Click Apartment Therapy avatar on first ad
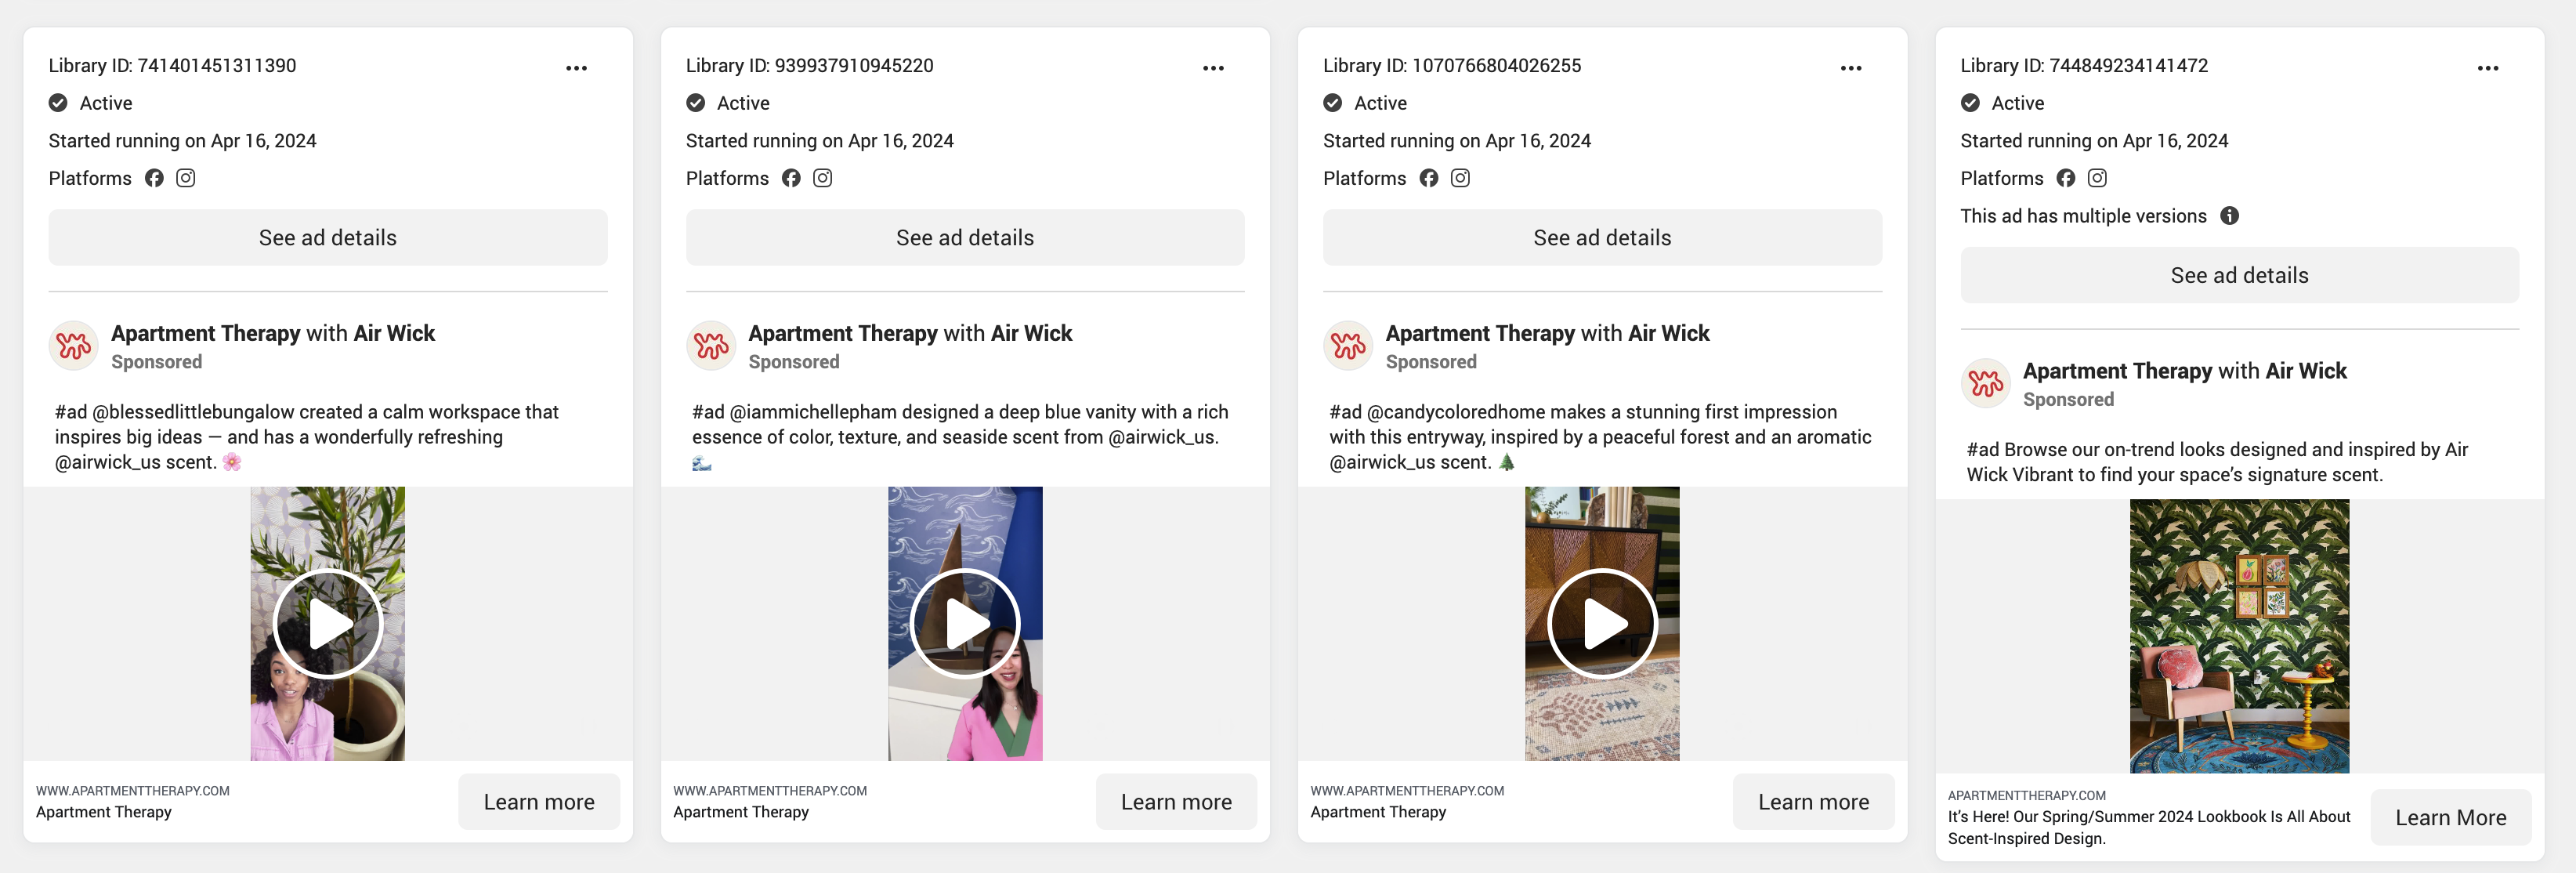This screenshot has width=2576, height=873. [73, 346]
